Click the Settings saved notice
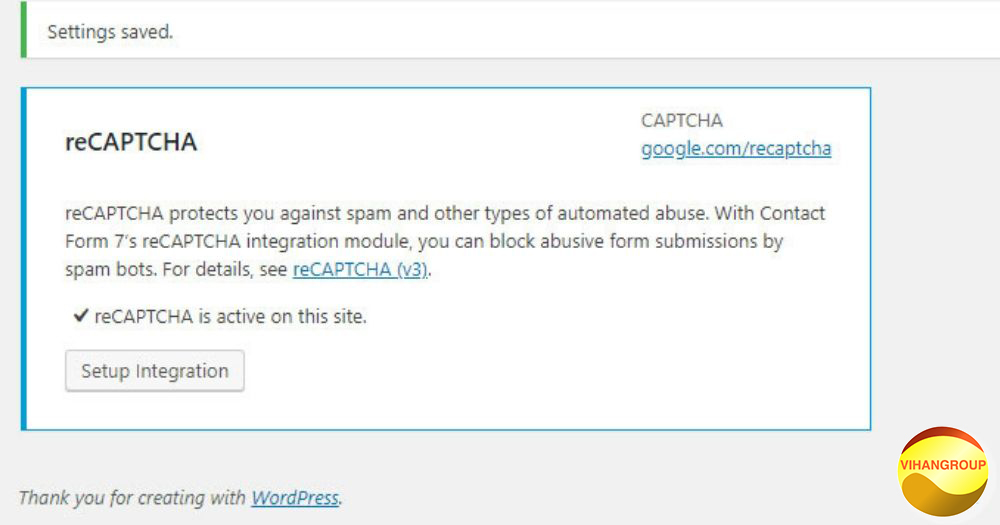Viewport: 1000px width, 525px height. 110,32
